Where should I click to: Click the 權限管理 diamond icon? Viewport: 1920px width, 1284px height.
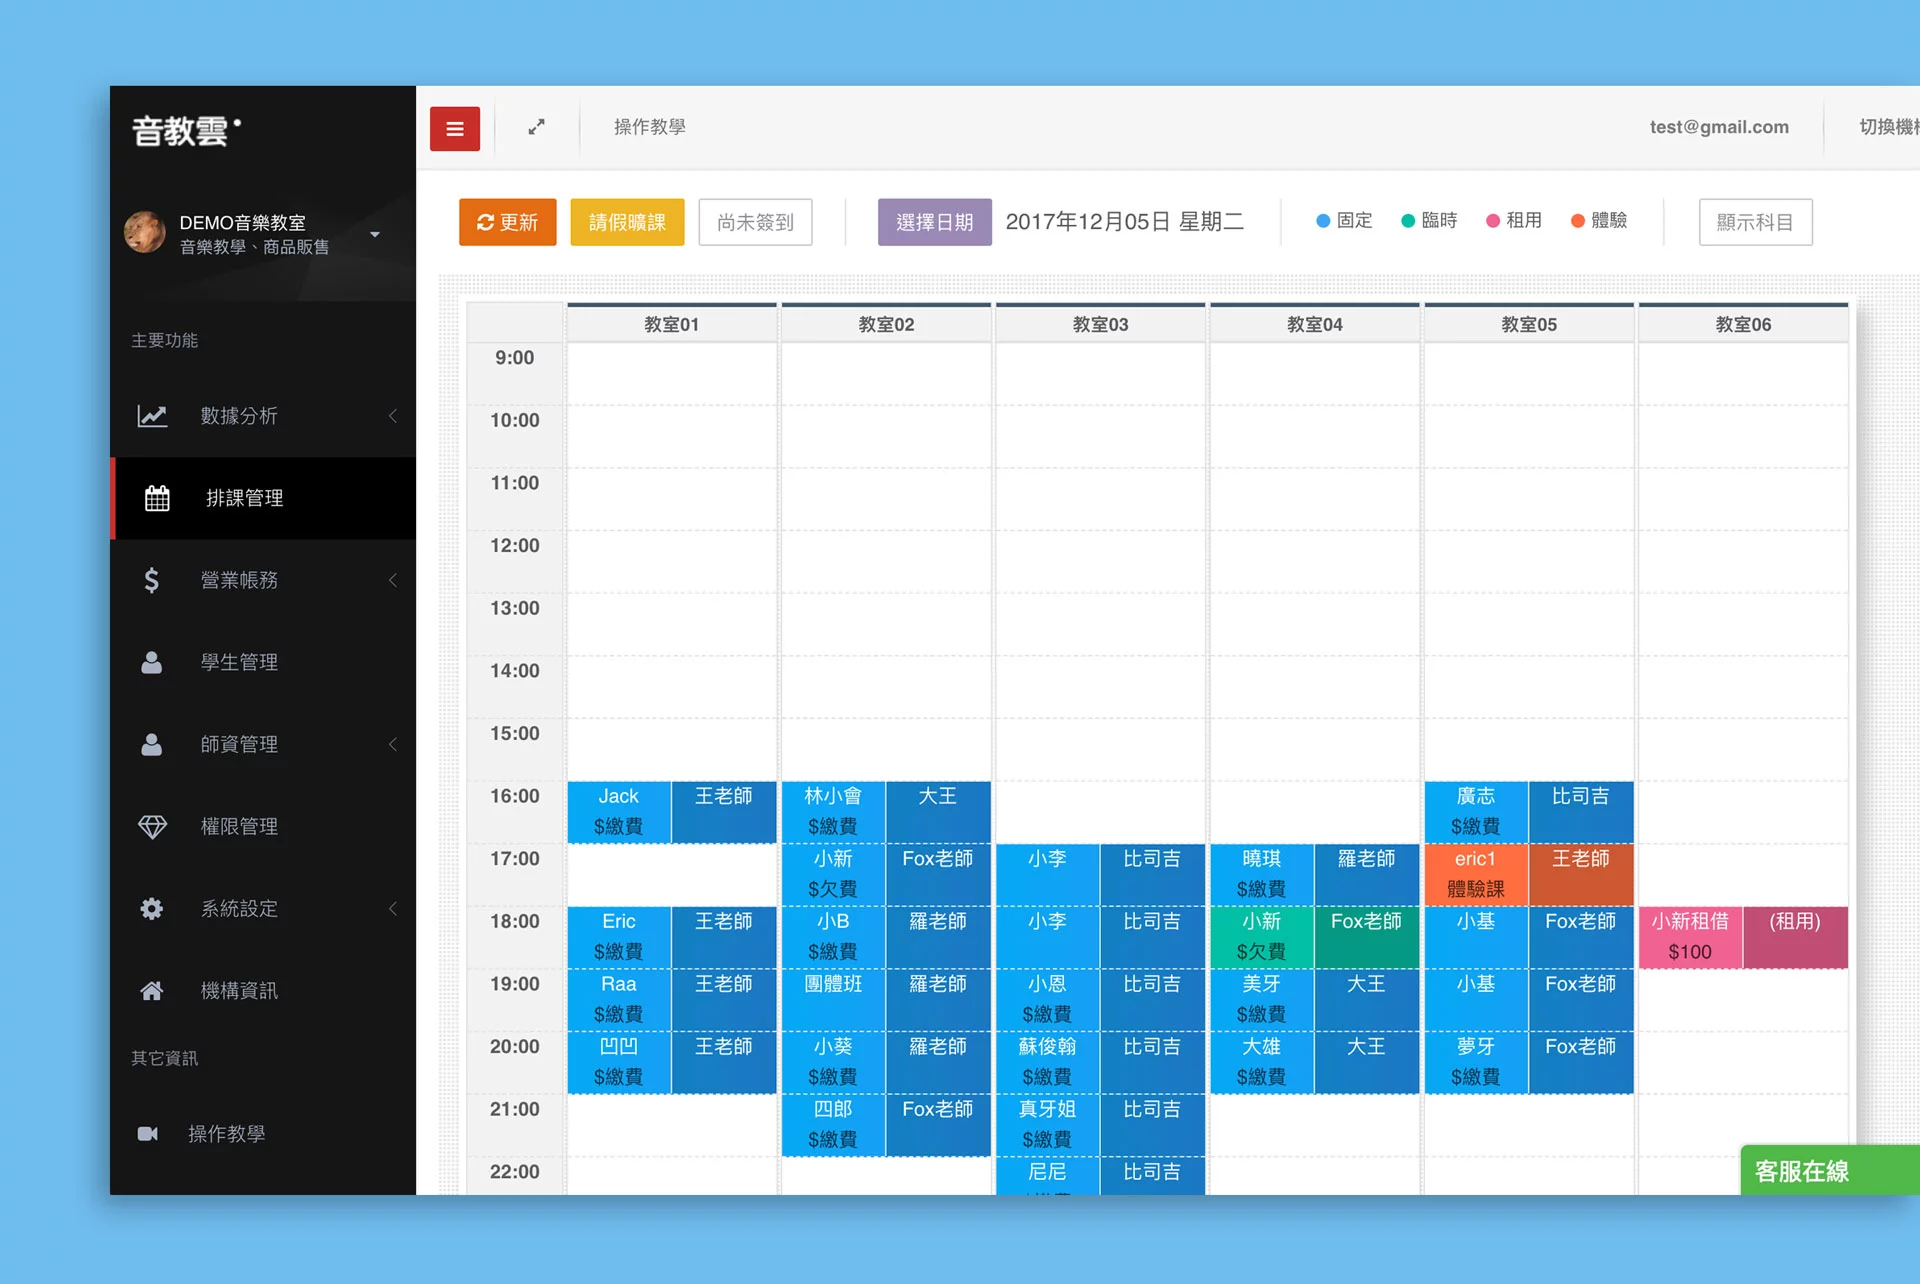(x=152, y=827)
